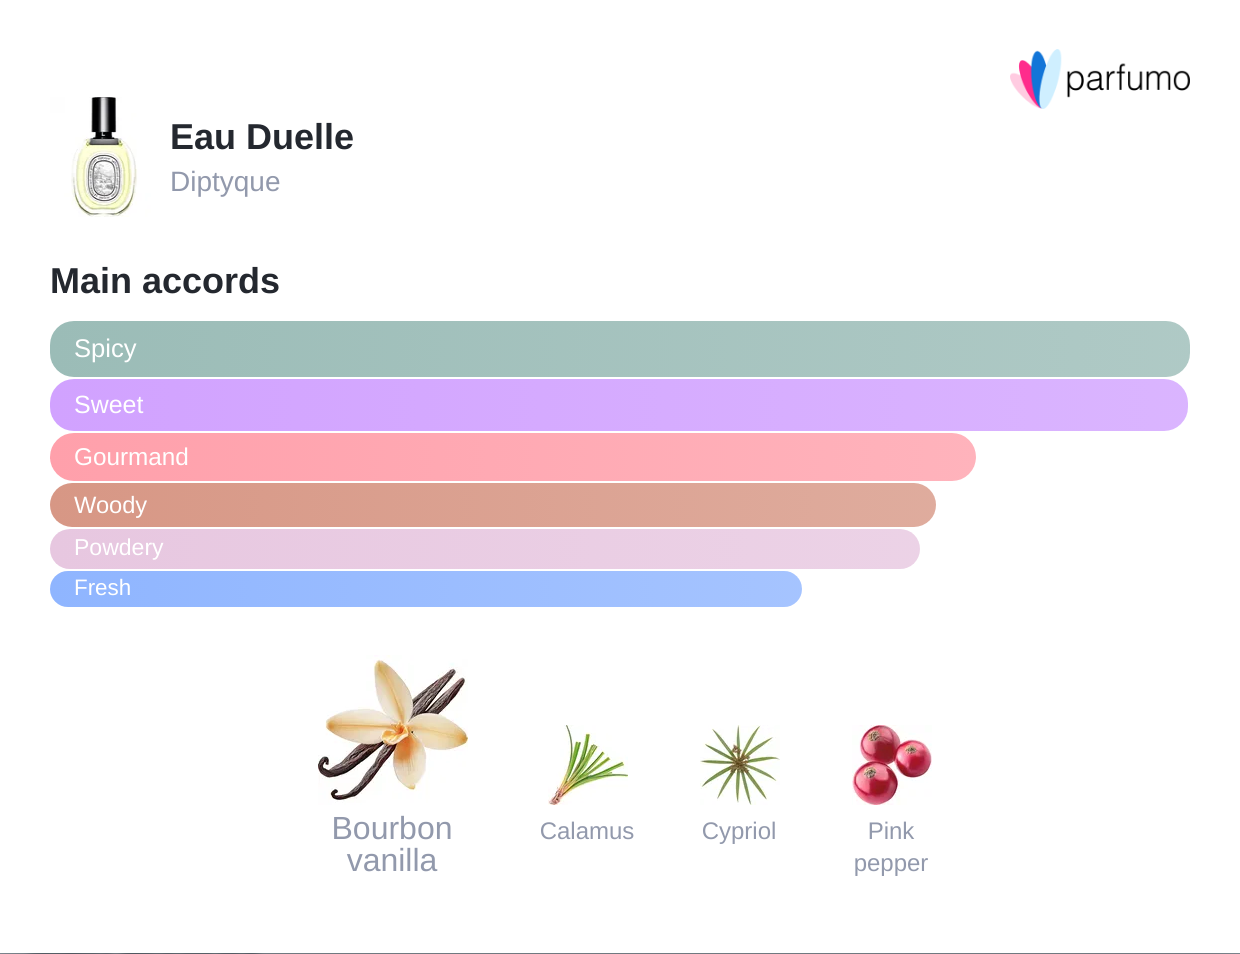The image size is (1240, 954).
Task: Choose the Woody accord bar
Action: click(x=492, y=505)
